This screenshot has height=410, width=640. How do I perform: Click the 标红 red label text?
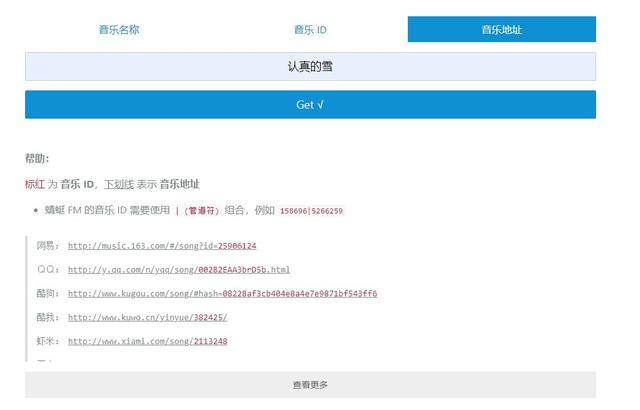35,184
